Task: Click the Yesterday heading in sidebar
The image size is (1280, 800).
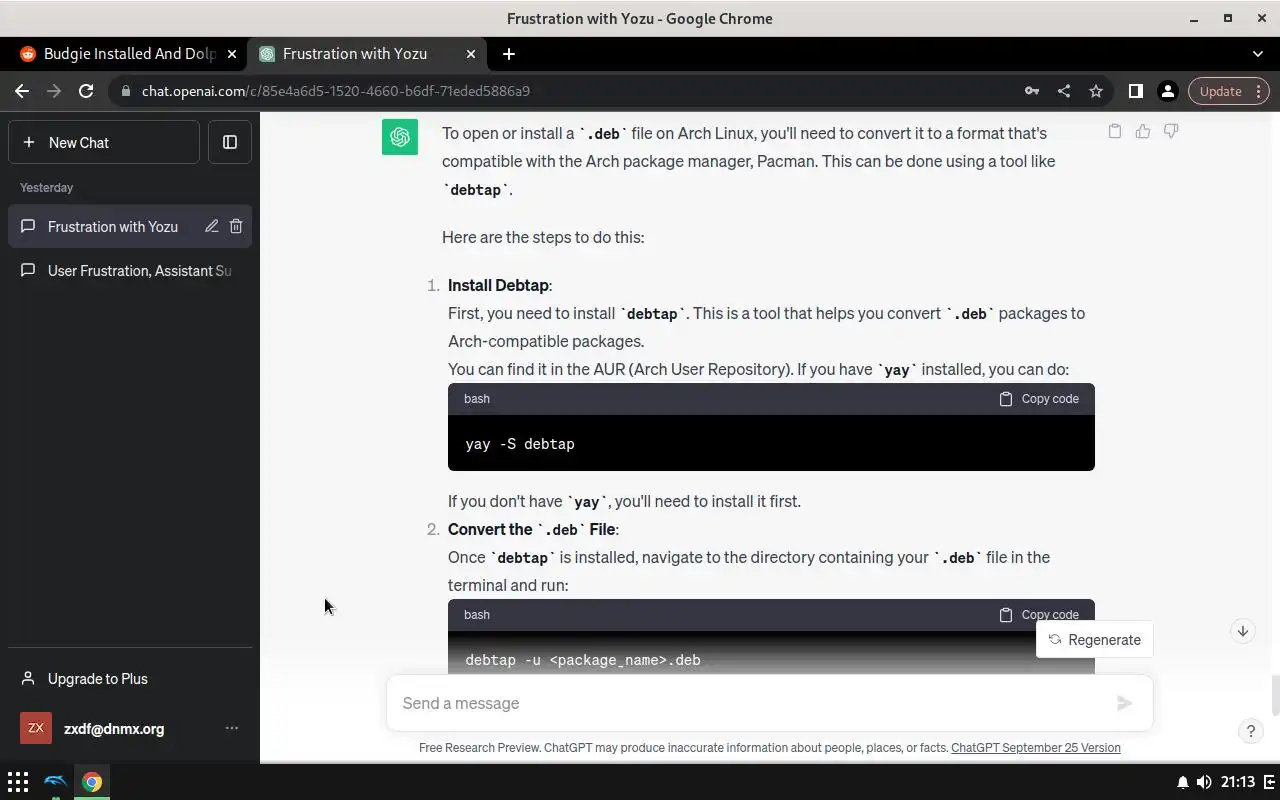Action: tap(46, 188)
